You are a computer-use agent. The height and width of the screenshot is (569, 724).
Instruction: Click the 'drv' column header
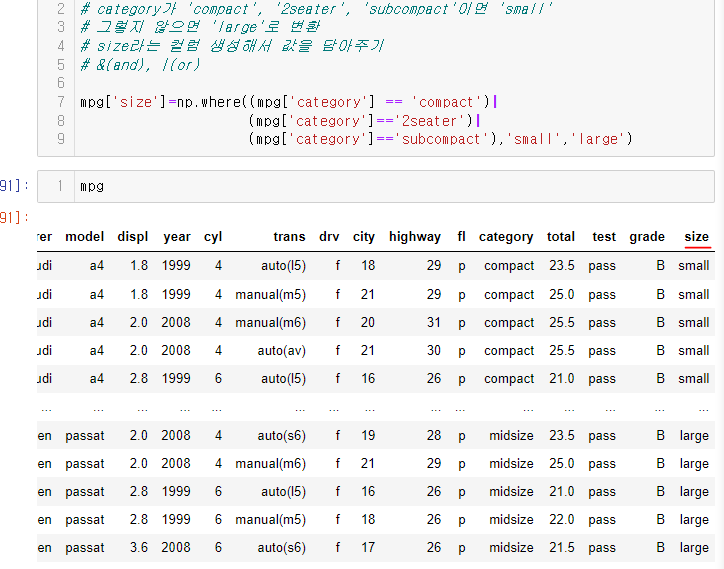click(x=329, y=237)
